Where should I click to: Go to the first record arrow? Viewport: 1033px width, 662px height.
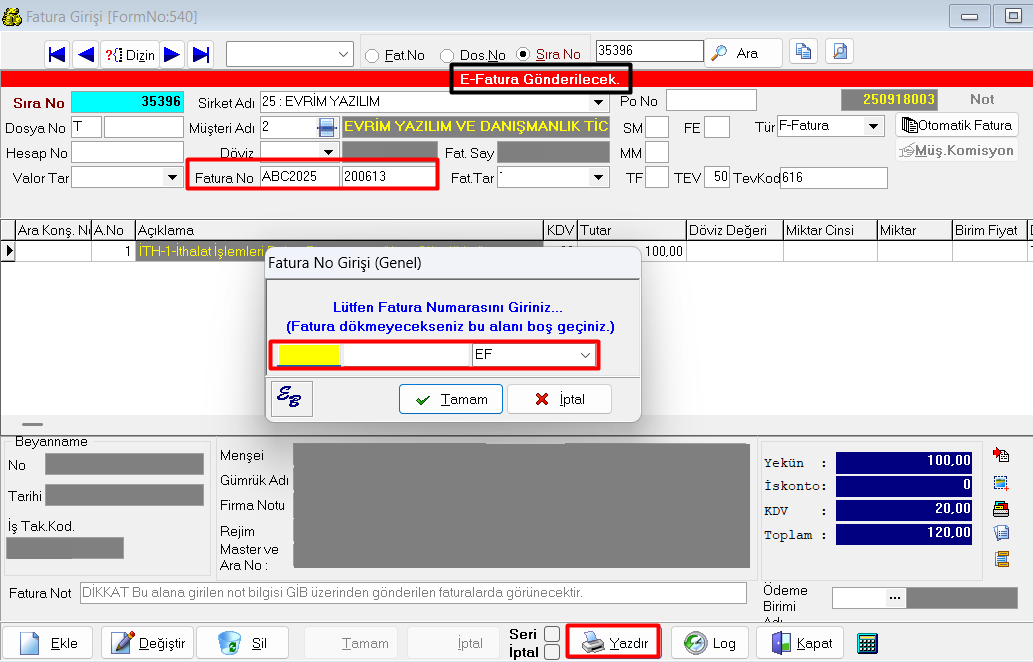57,54
